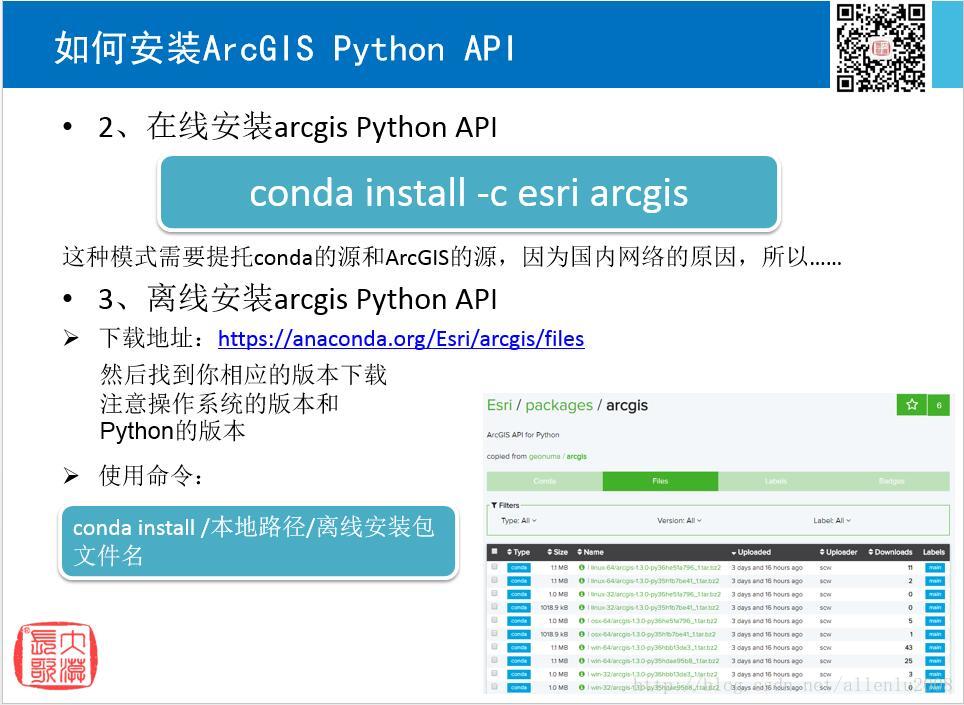Click the info icon for linux-64 py36 file

(x=582, y=567)
